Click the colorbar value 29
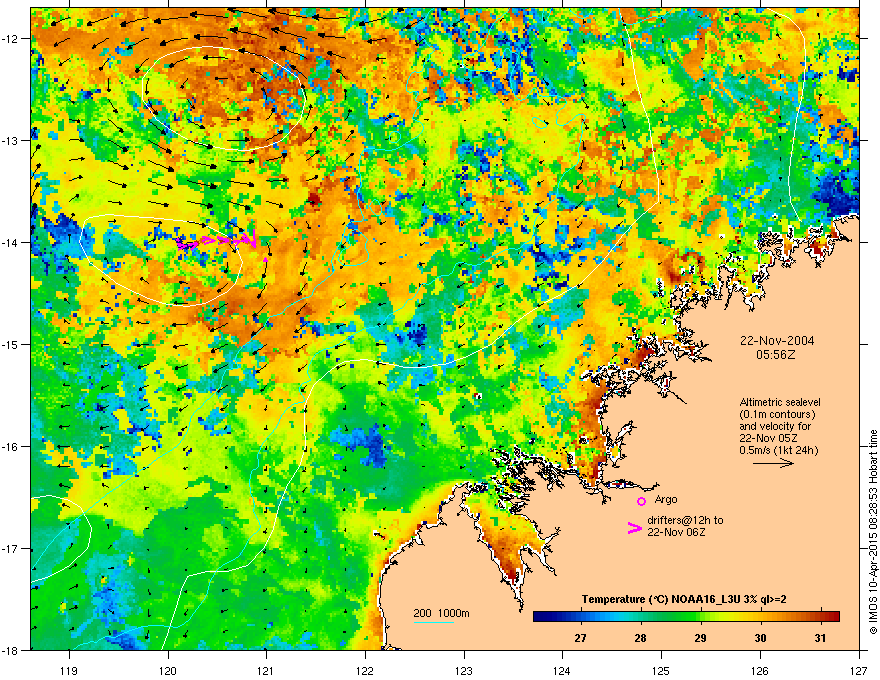 pyautogui.click(x=700, y=638)
